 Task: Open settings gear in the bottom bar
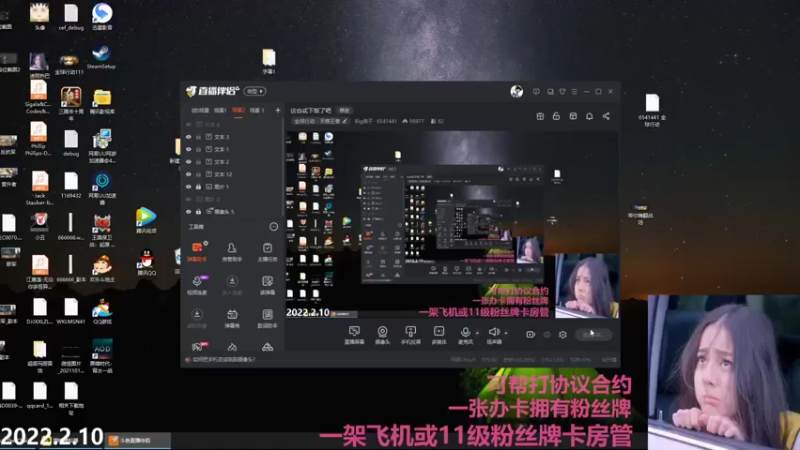(x=562, y=334)
